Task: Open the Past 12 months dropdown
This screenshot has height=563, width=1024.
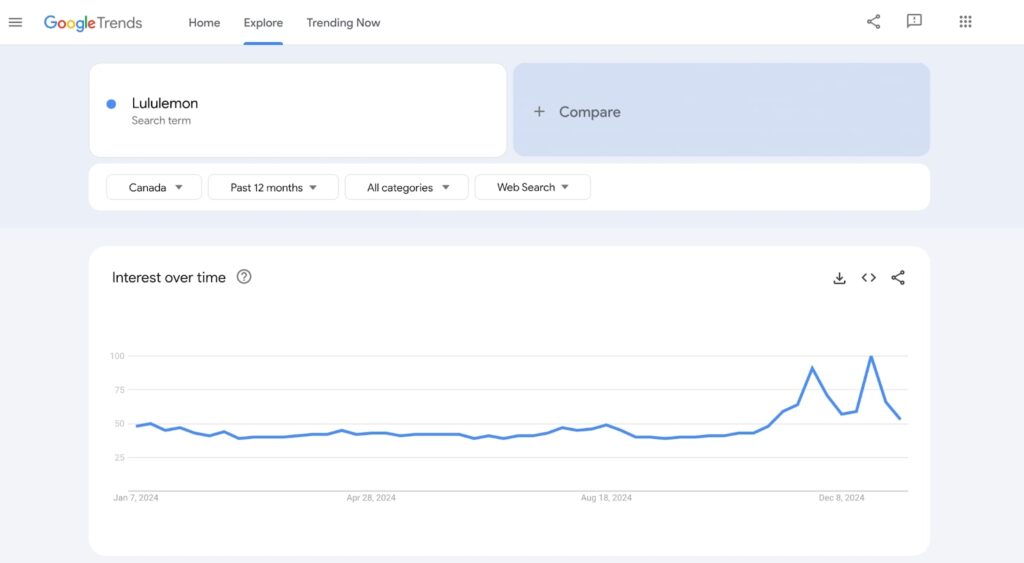Action: [x=273, y=187]
